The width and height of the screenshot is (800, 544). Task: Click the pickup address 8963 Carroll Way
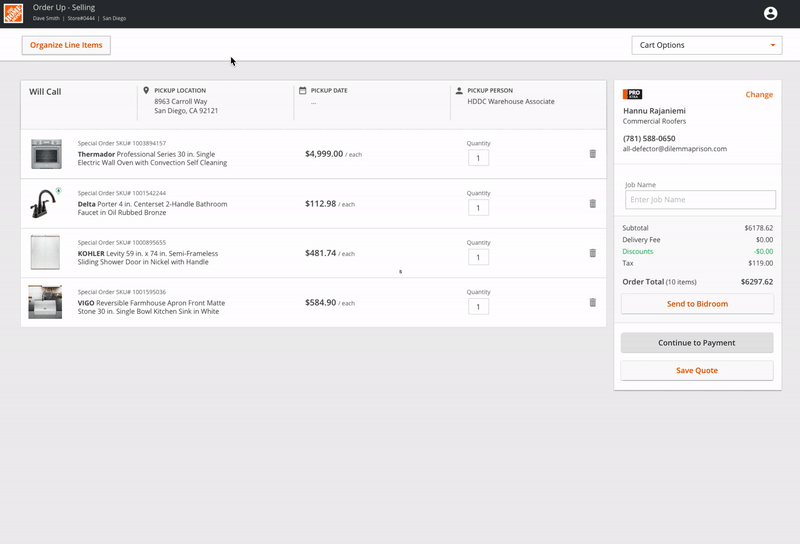pos(186,106)
